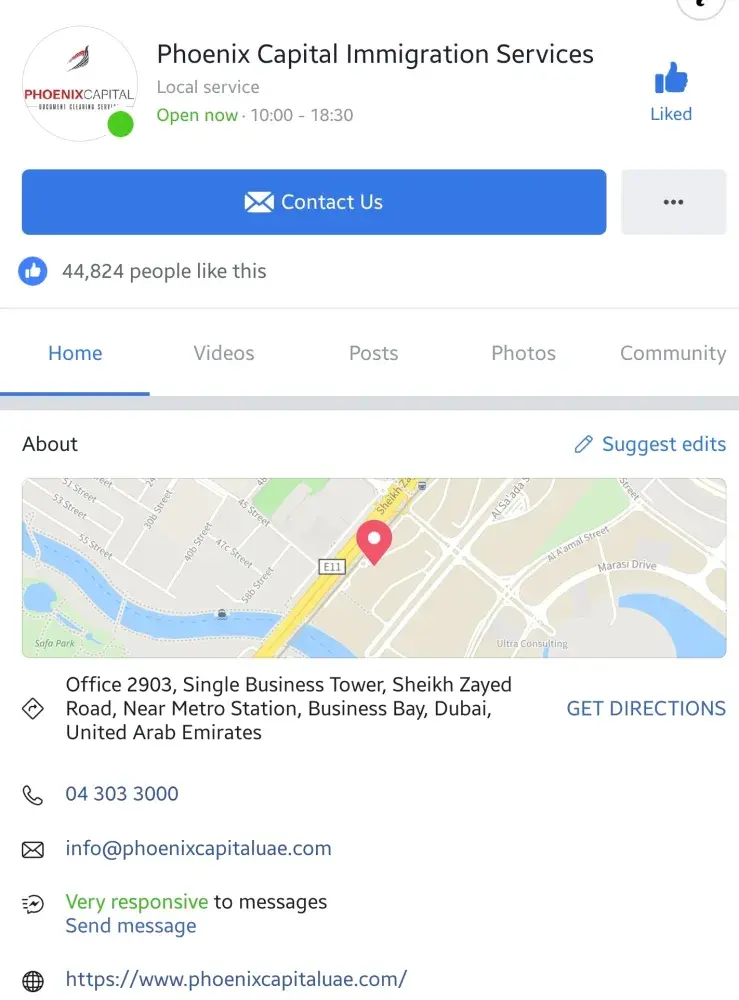Open the Videos tab
The width and height of the screenshot is (739, 1000).
click(x=224, y=353)
